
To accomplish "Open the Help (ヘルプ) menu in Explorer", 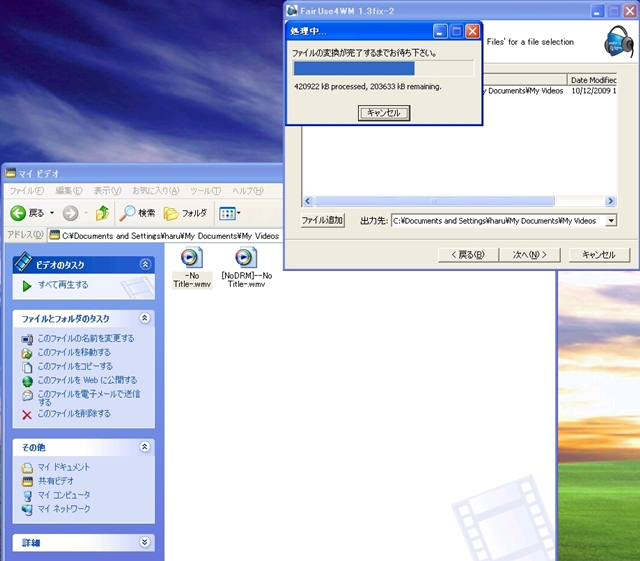I will pos(248,191).
